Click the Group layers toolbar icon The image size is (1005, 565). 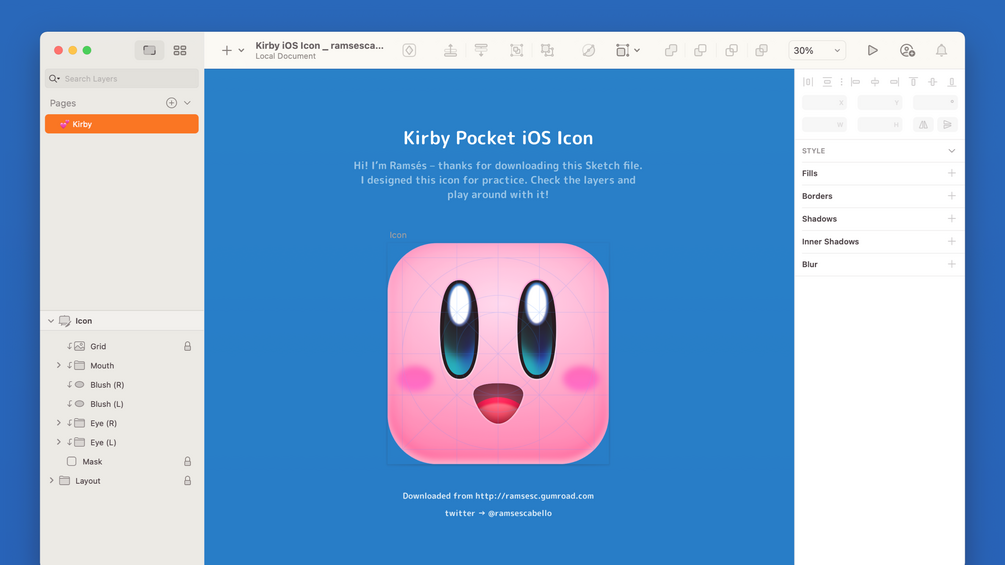(517, 50)
